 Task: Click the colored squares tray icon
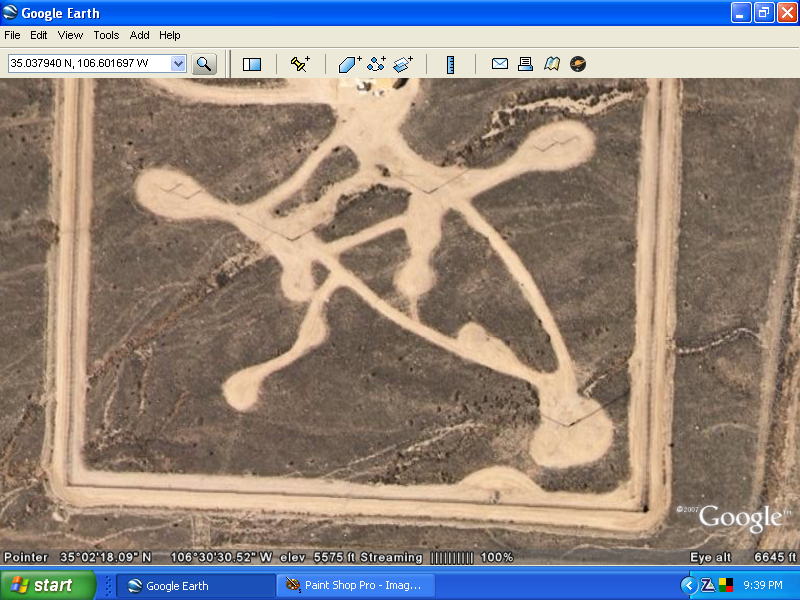[x=726, y=585]
